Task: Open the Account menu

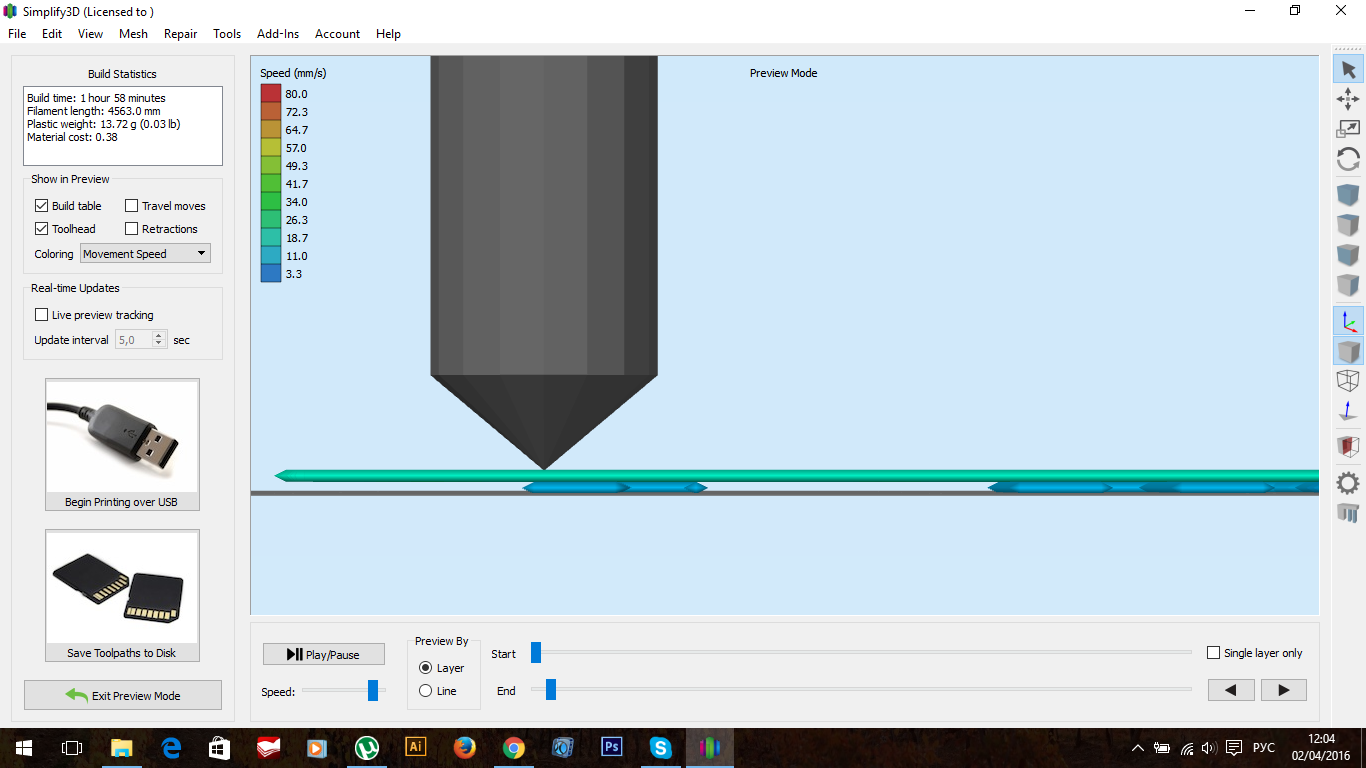Action: 337,34
